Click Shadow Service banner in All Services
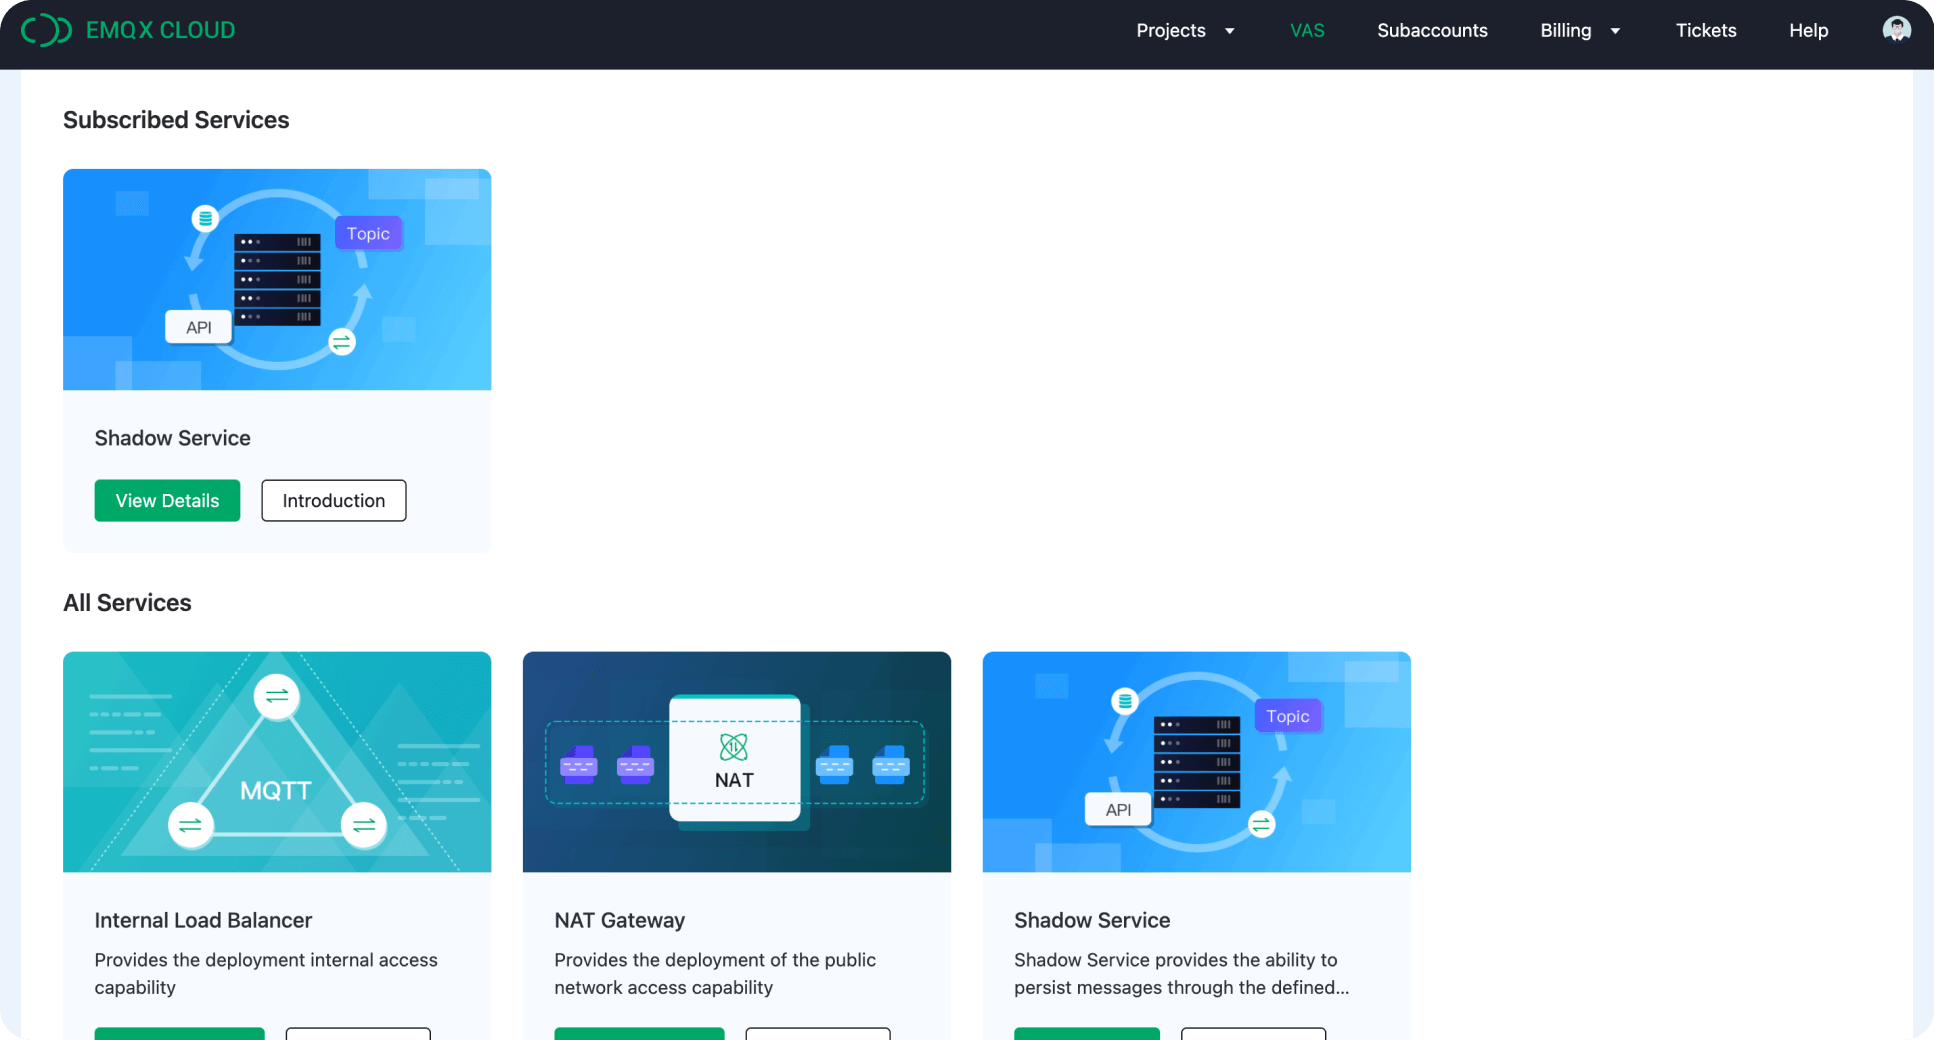 [x=1197, y=762]
